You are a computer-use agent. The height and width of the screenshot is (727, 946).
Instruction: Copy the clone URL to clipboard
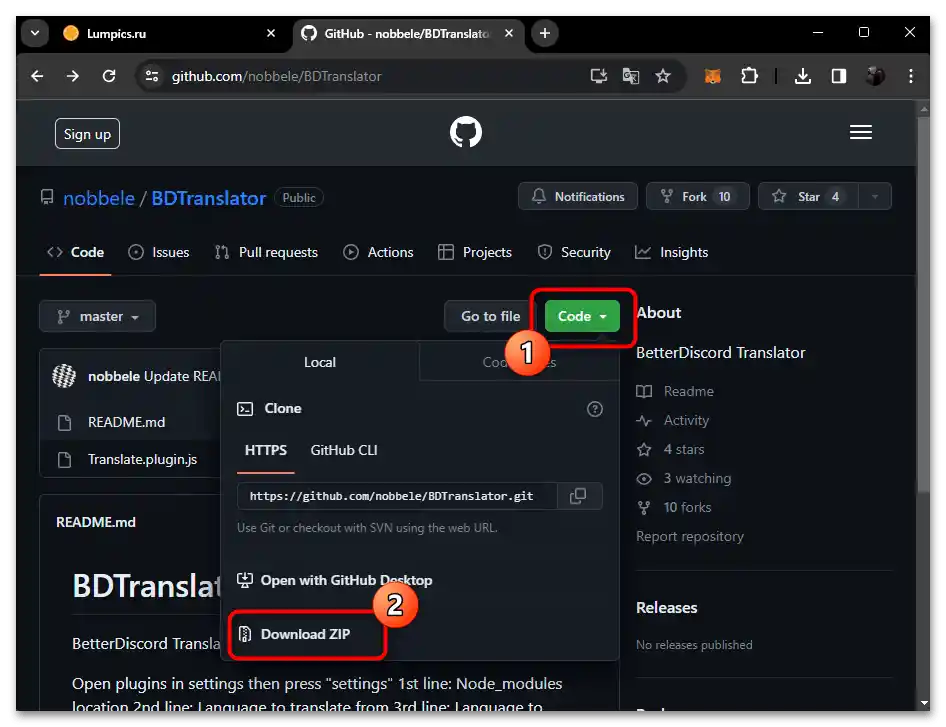point(578,496)
